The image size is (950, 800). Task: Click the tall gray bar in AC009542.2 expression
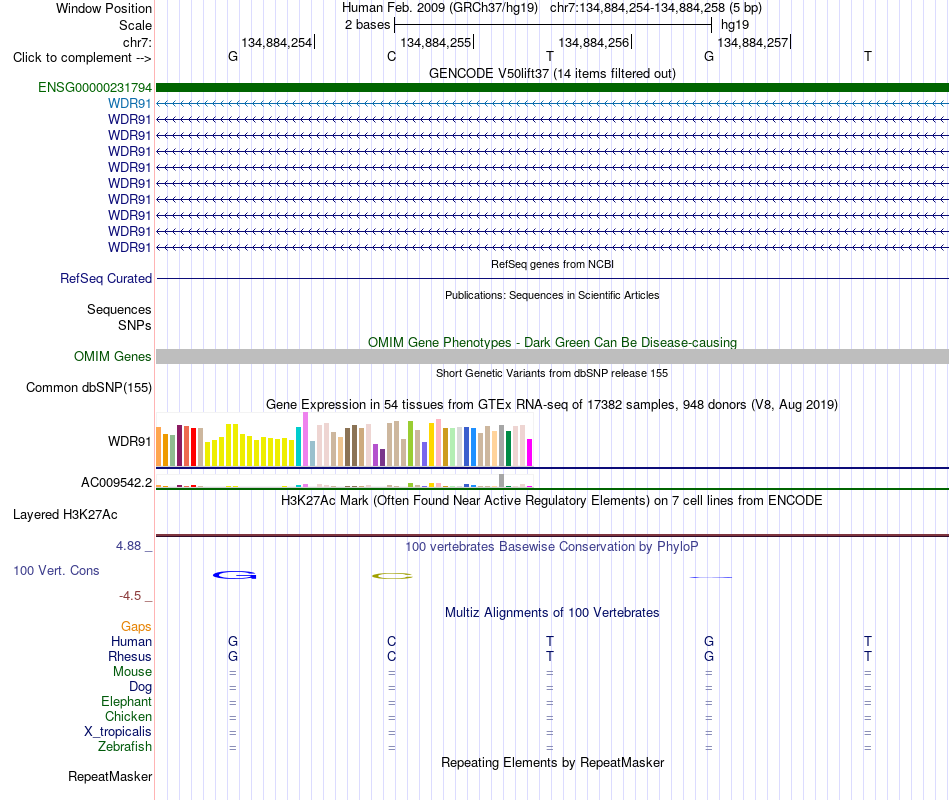coord(501,481)
